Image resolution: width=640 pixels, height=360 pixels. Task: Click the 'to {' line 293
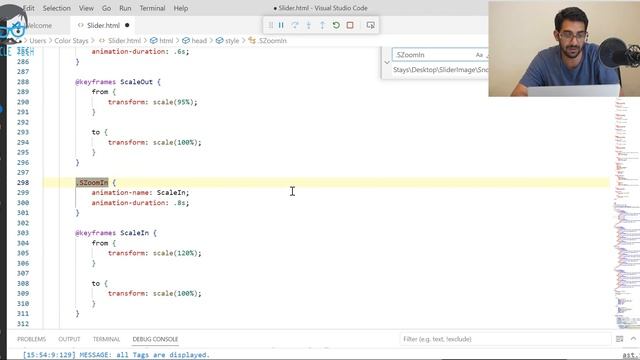(100, 132)
